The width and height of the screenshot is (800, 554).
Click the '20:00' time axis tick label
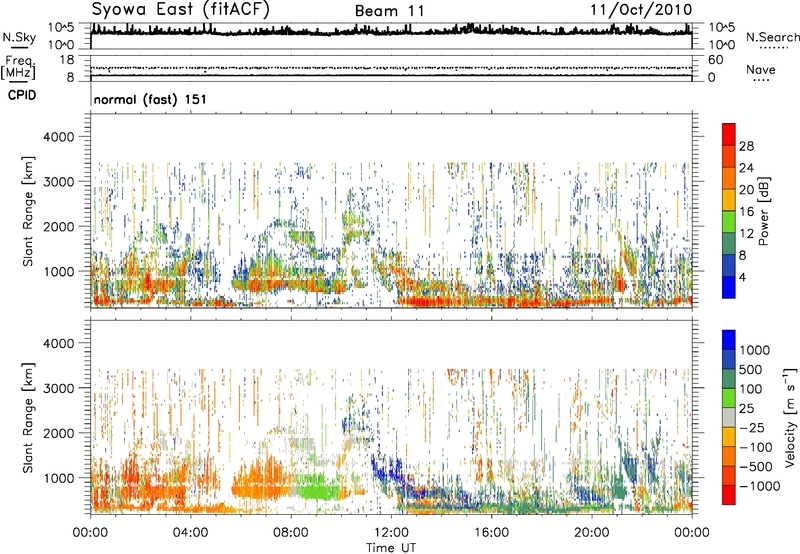pyautogui.click(x=592, y=533)
